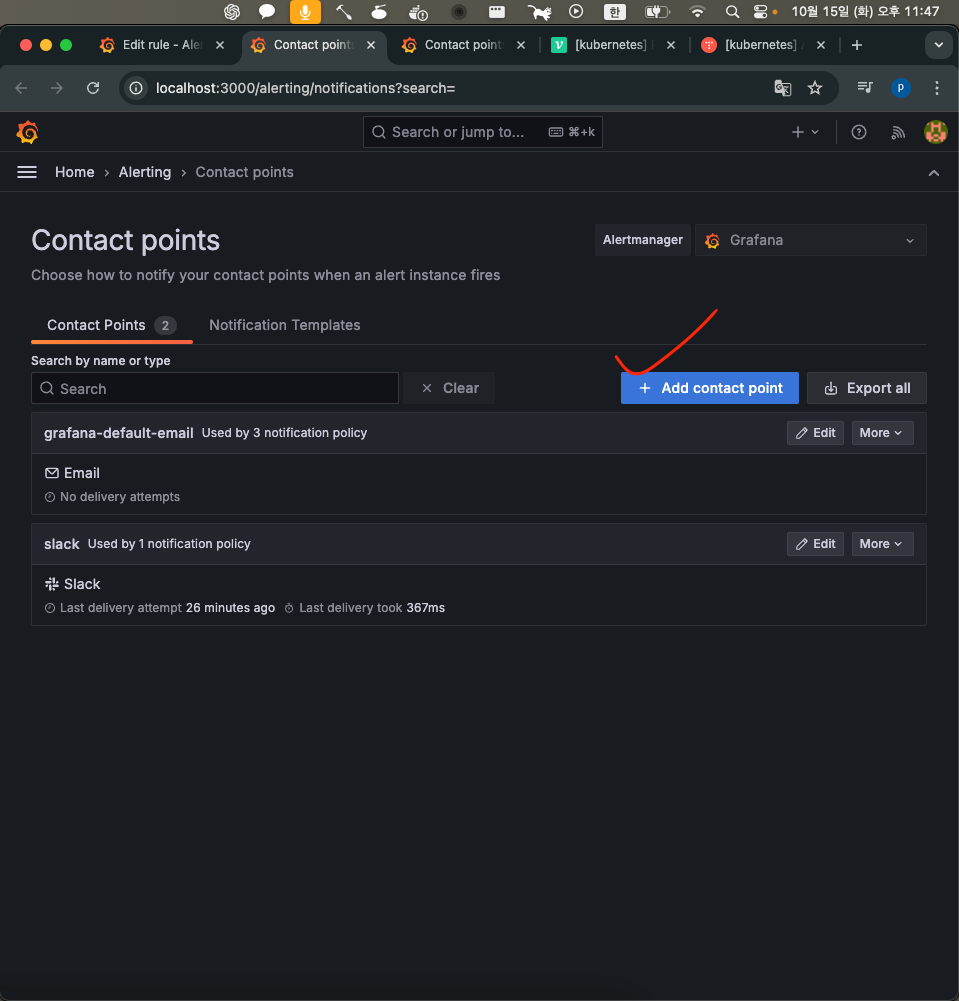Expand the plus create-new dropdown
The height and width of the screenshot is (1001, 959).
(804, 132)
